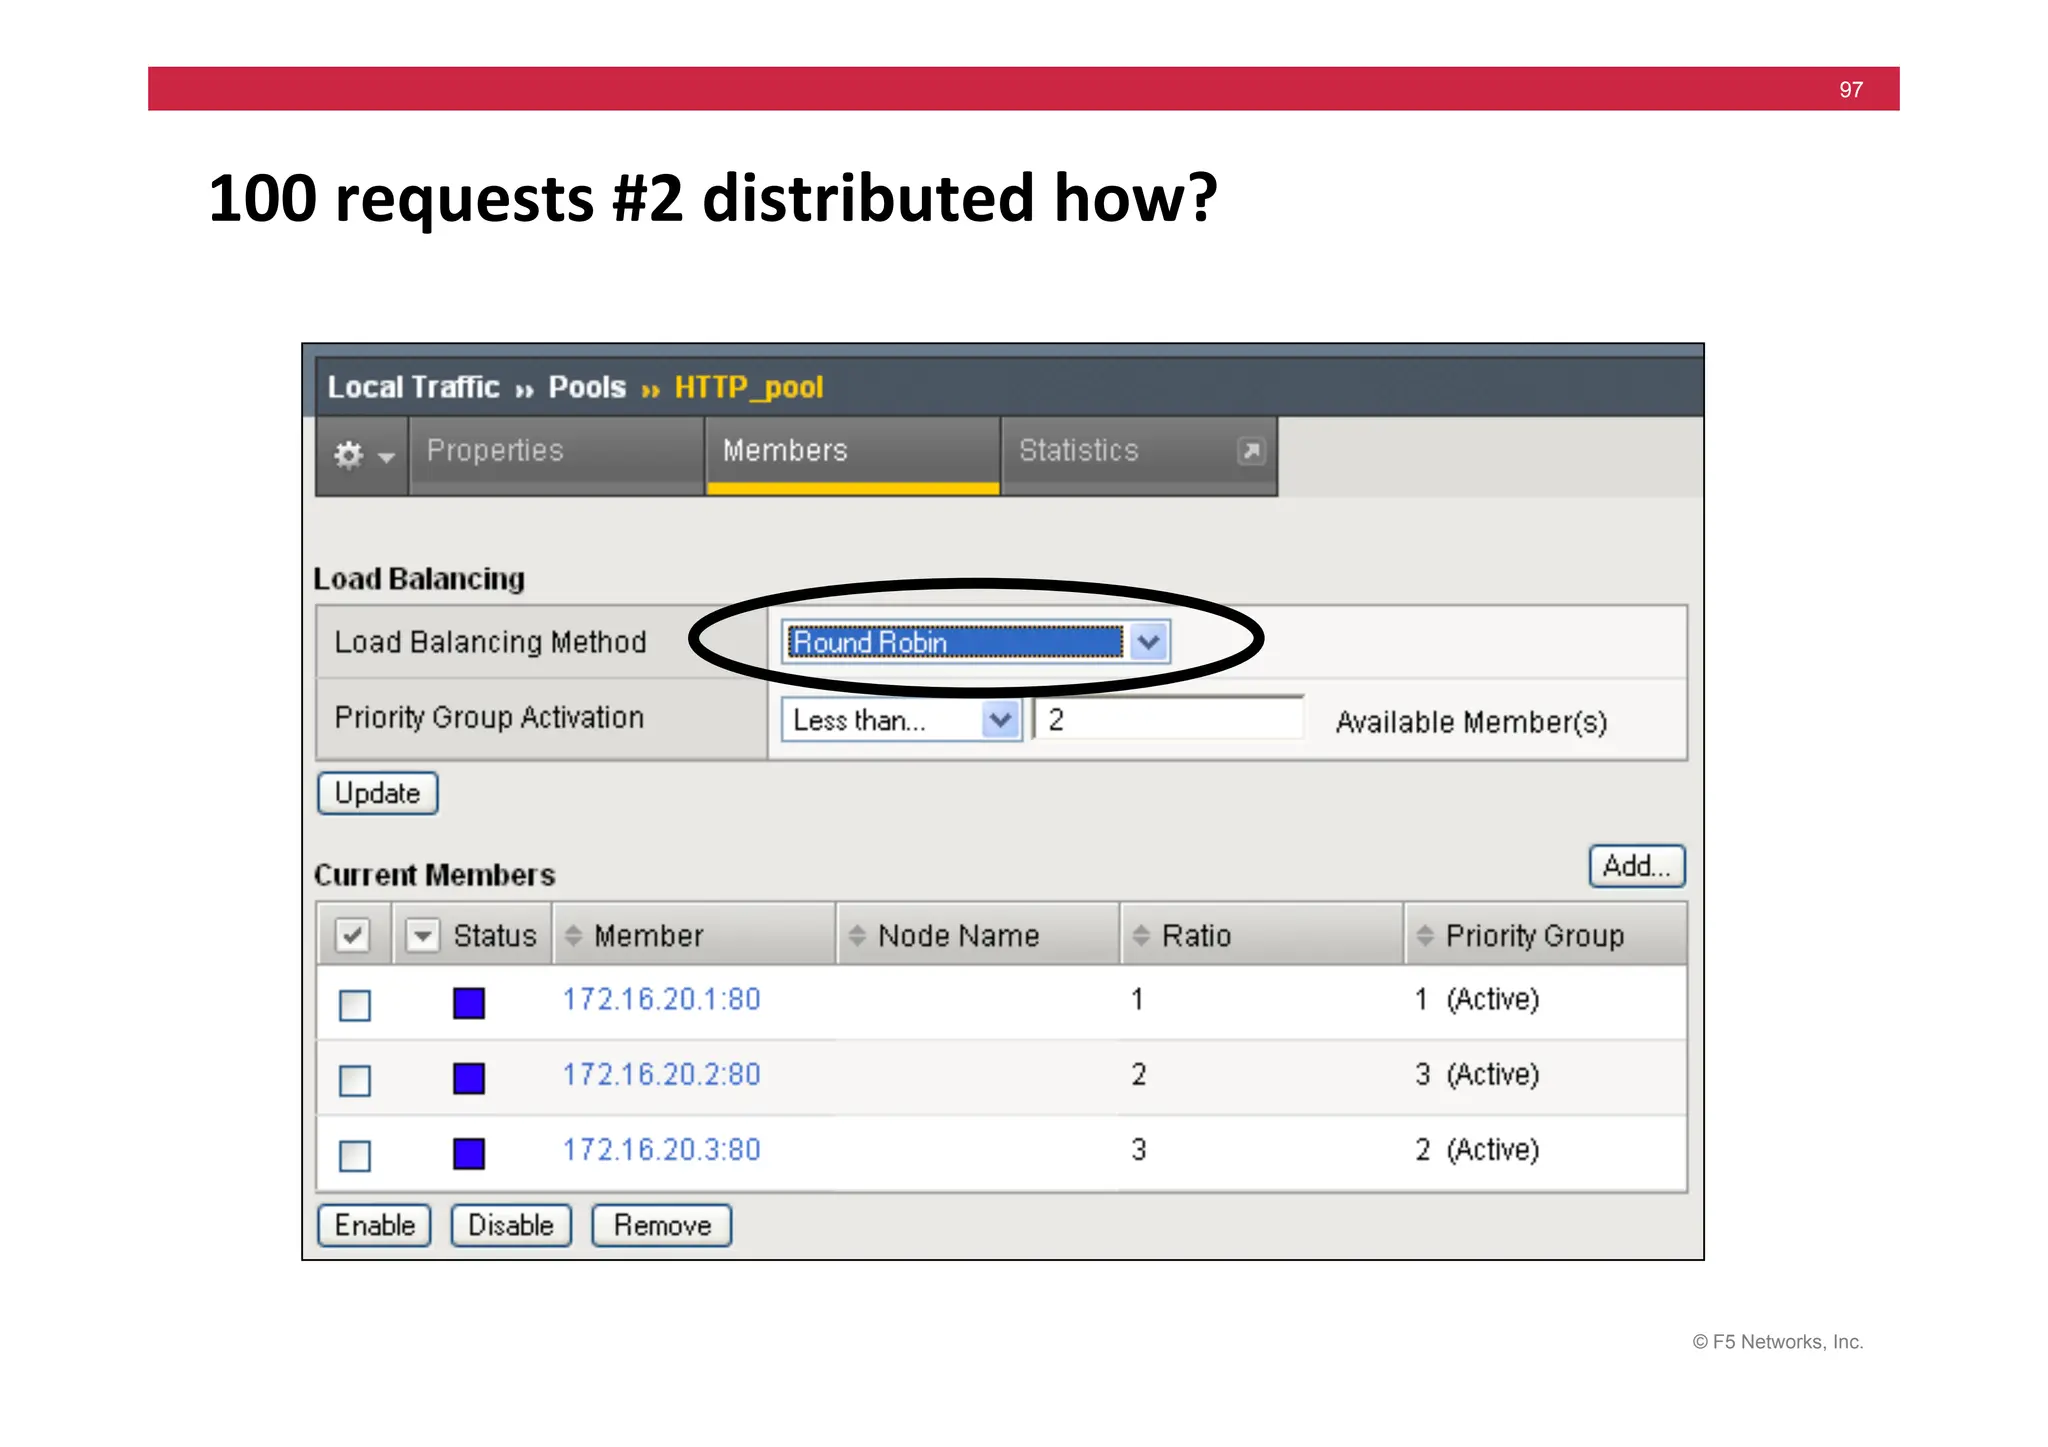
Task: Click status square for 172.16.20.2:80
Action: pos(469,1078)
